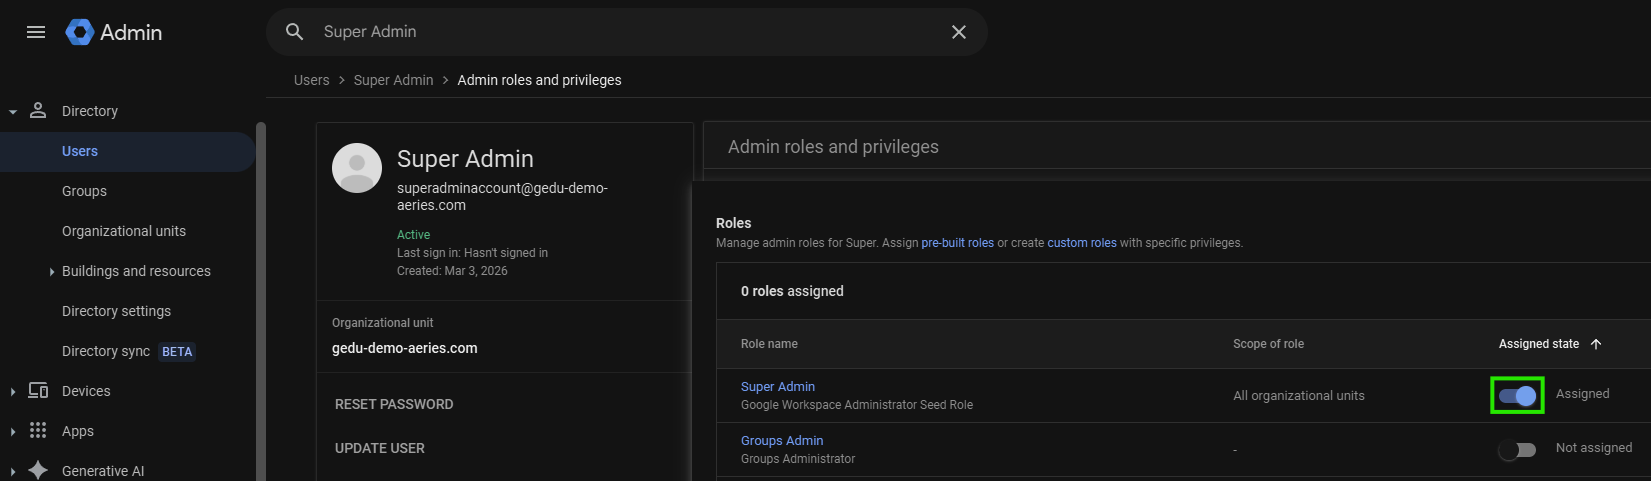Screen dimensions: 1651x481
Task: Click 'Created: Mar 3, 2026' text
Action: (452, 271)
